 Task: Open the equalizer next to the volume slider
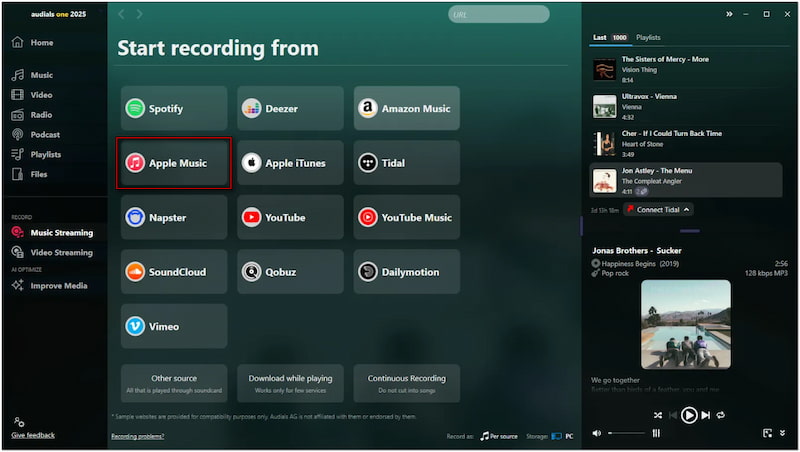pos(656,433)
